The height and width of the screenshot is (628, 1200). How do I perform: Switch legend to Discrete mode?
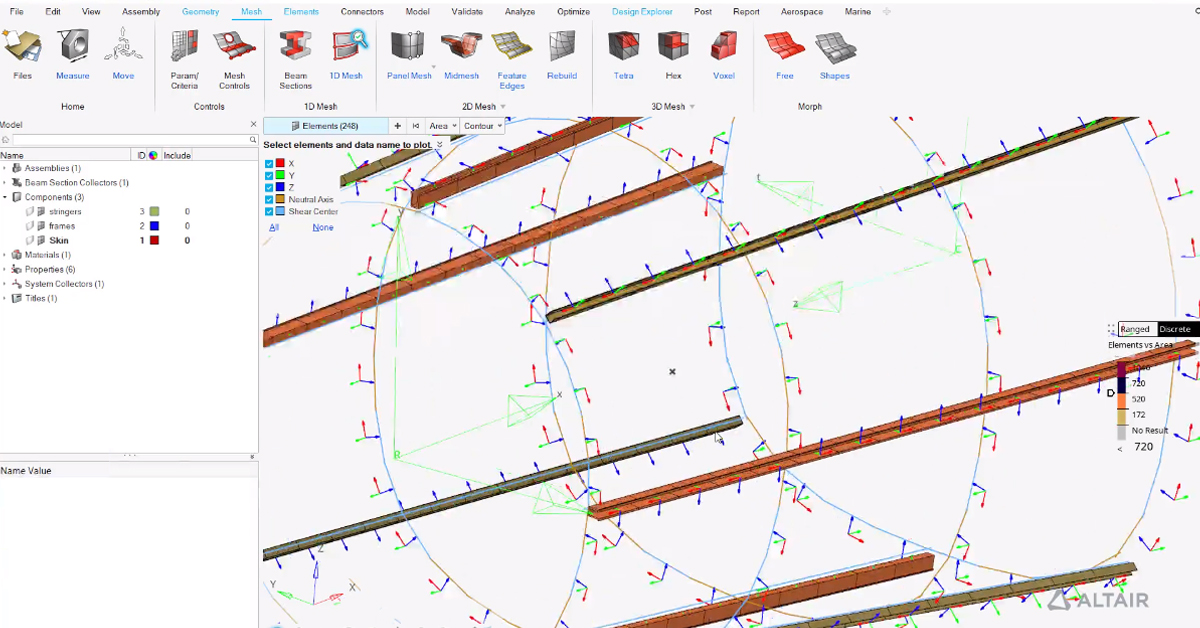pos(1175,329)
